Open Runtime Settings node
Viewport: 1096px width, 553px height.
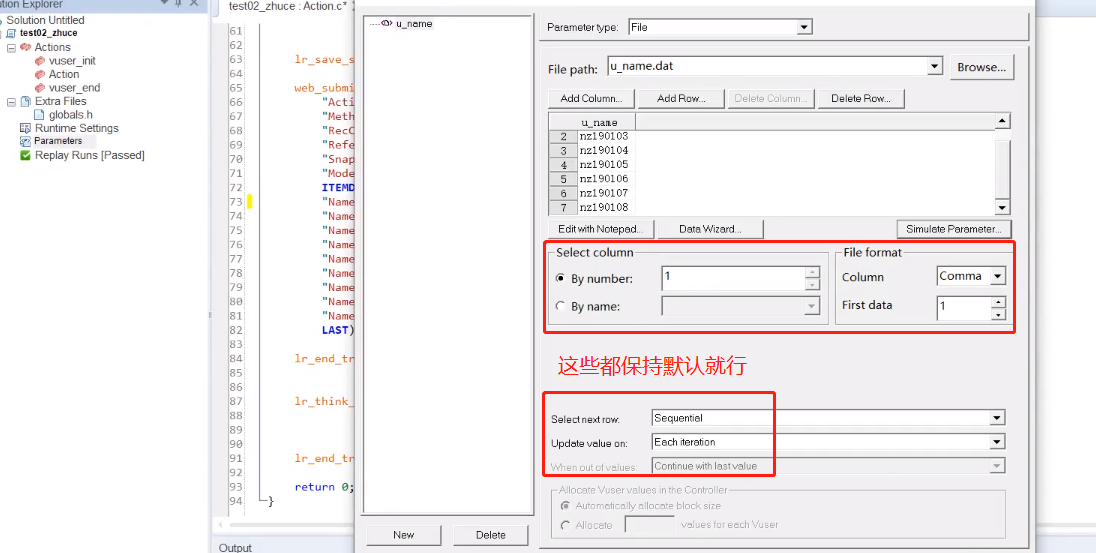coord(77,128)
